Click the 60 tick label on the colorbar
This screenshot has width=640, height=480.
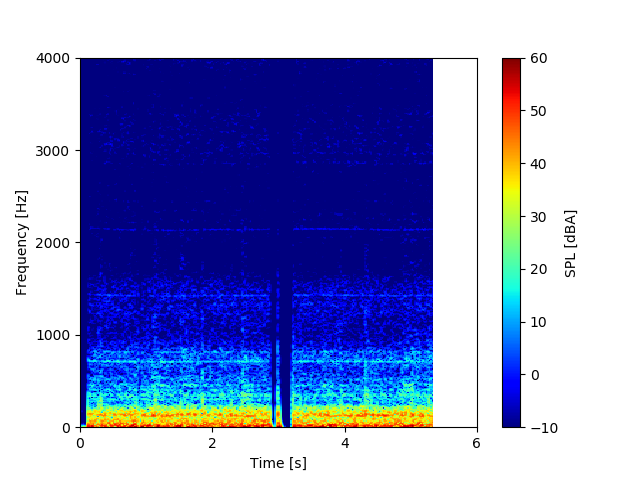click(x=539, y=59)
